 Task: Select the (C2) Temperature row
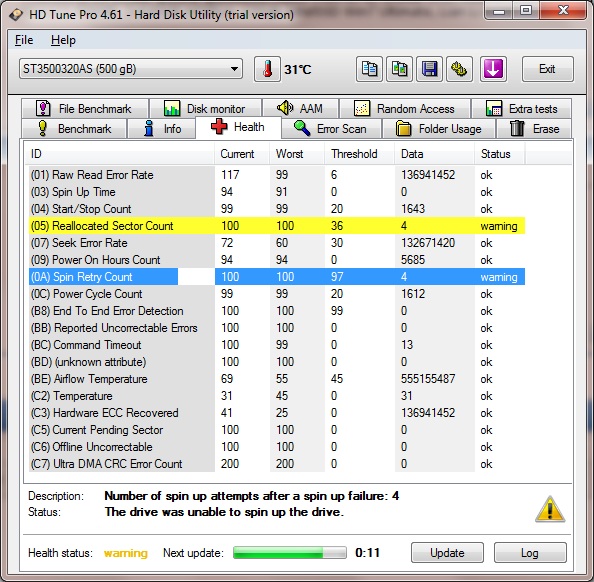[x=277, y=396]
